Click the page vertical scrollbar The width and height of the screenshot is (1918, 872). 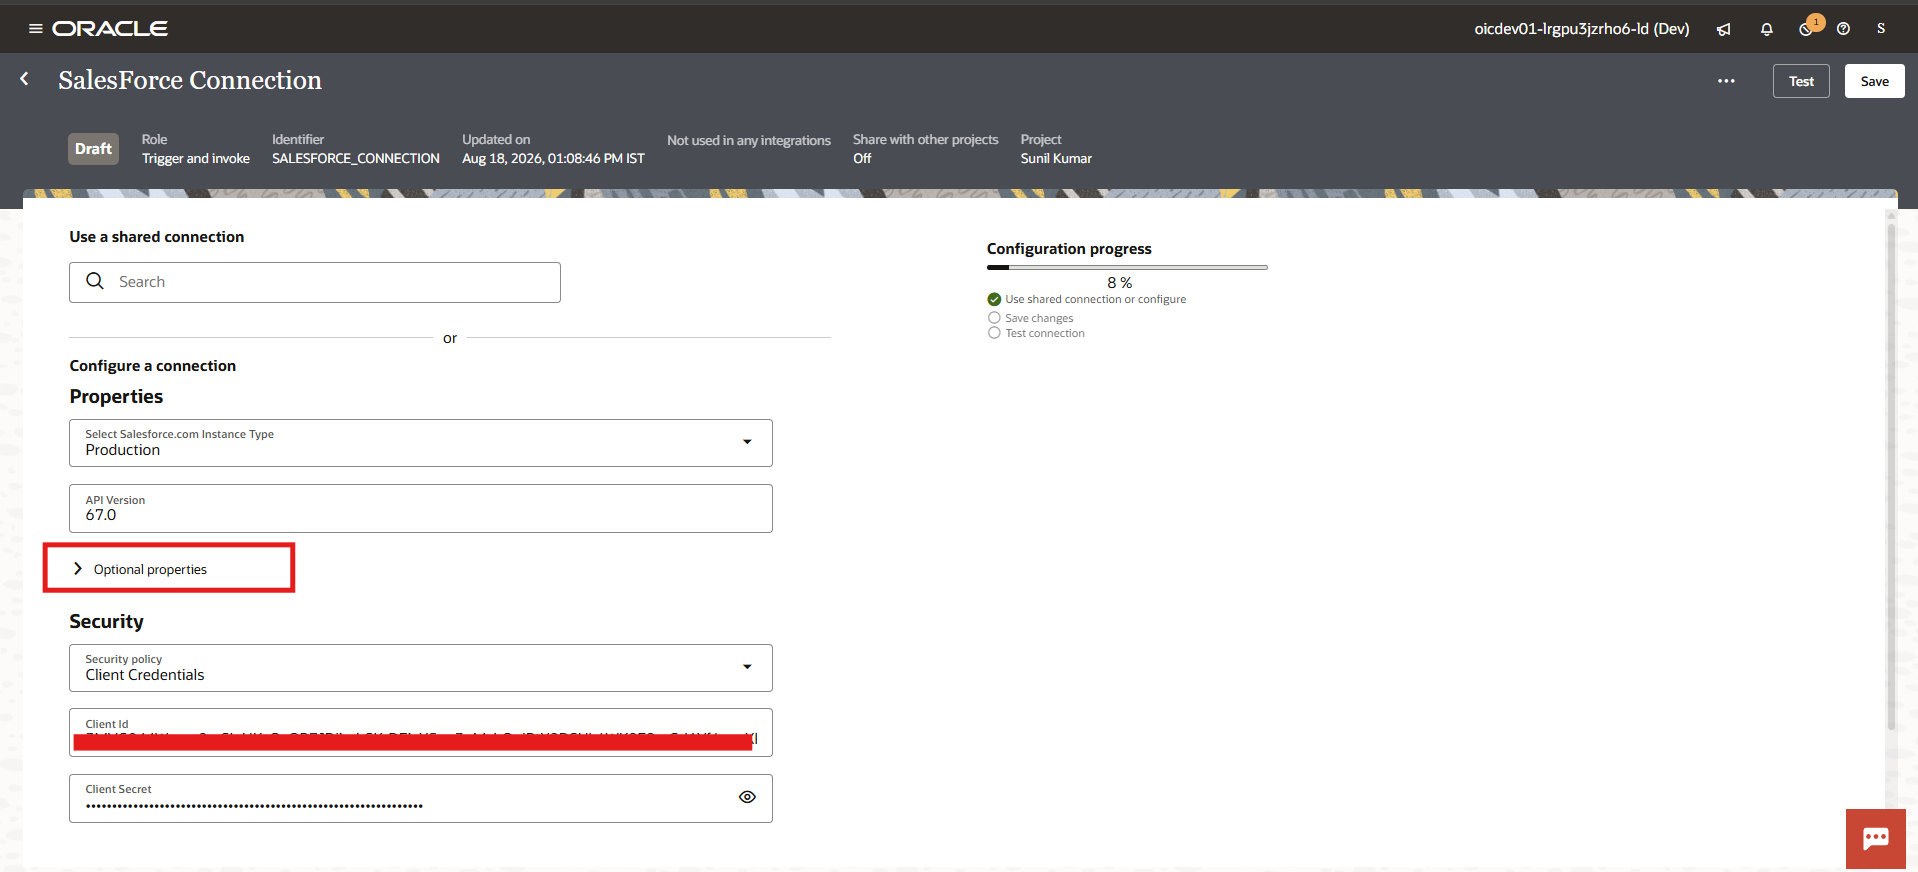(x=1890, y=477)
